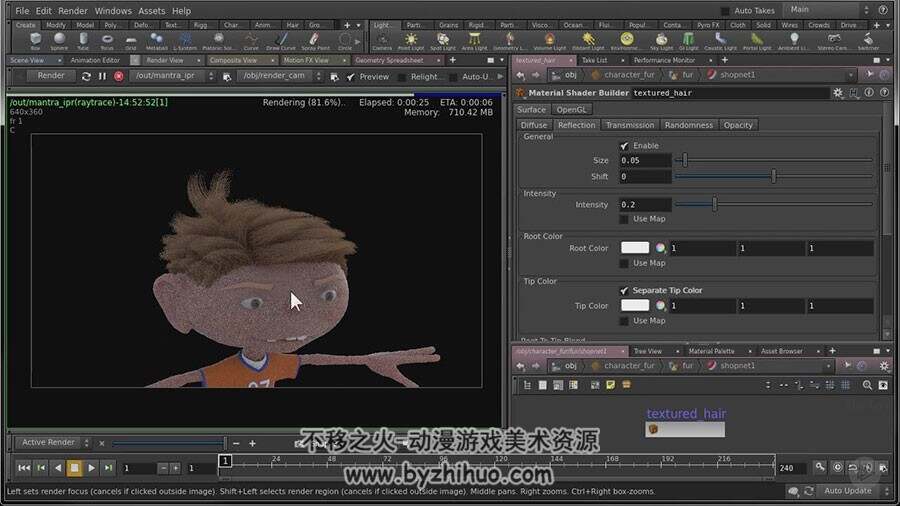Viewport: 900px width, 506px height.
Task: Add a Camera from the Lights shelf
Action: pyautogui.click(x=382, y=40)
